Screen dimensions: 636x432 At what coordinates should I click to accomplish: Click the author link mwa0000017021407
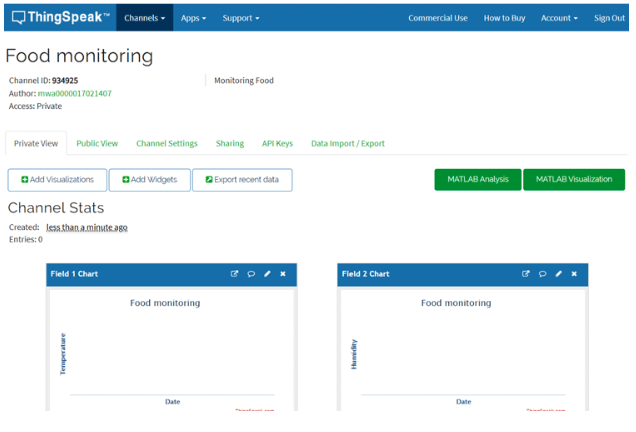pyautogui.click(x=75, y=94)
